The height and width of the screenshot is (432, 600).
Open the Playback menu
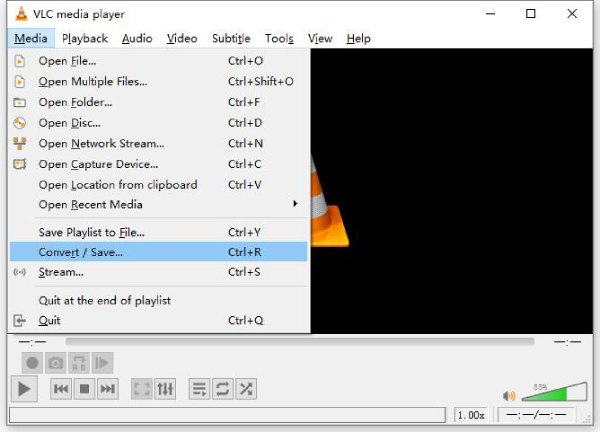point(85,38)
